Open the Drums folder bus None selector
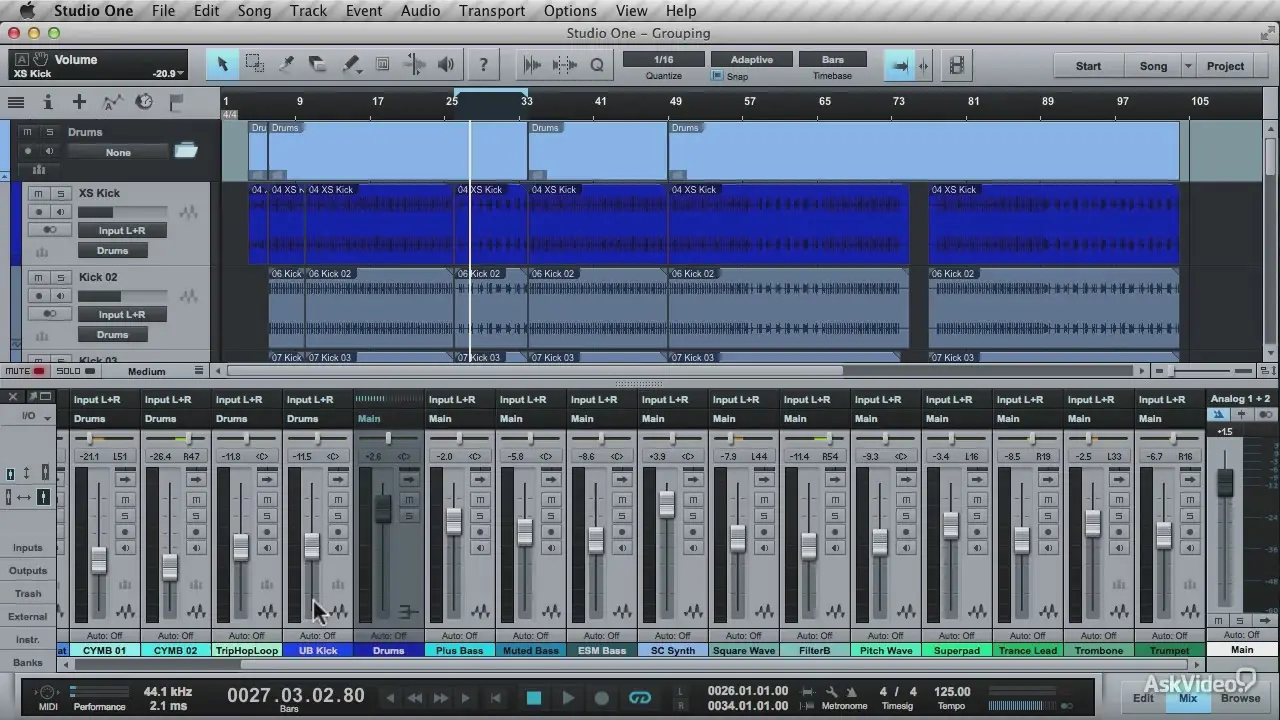Screen dimensions: 1280x720 118,152
